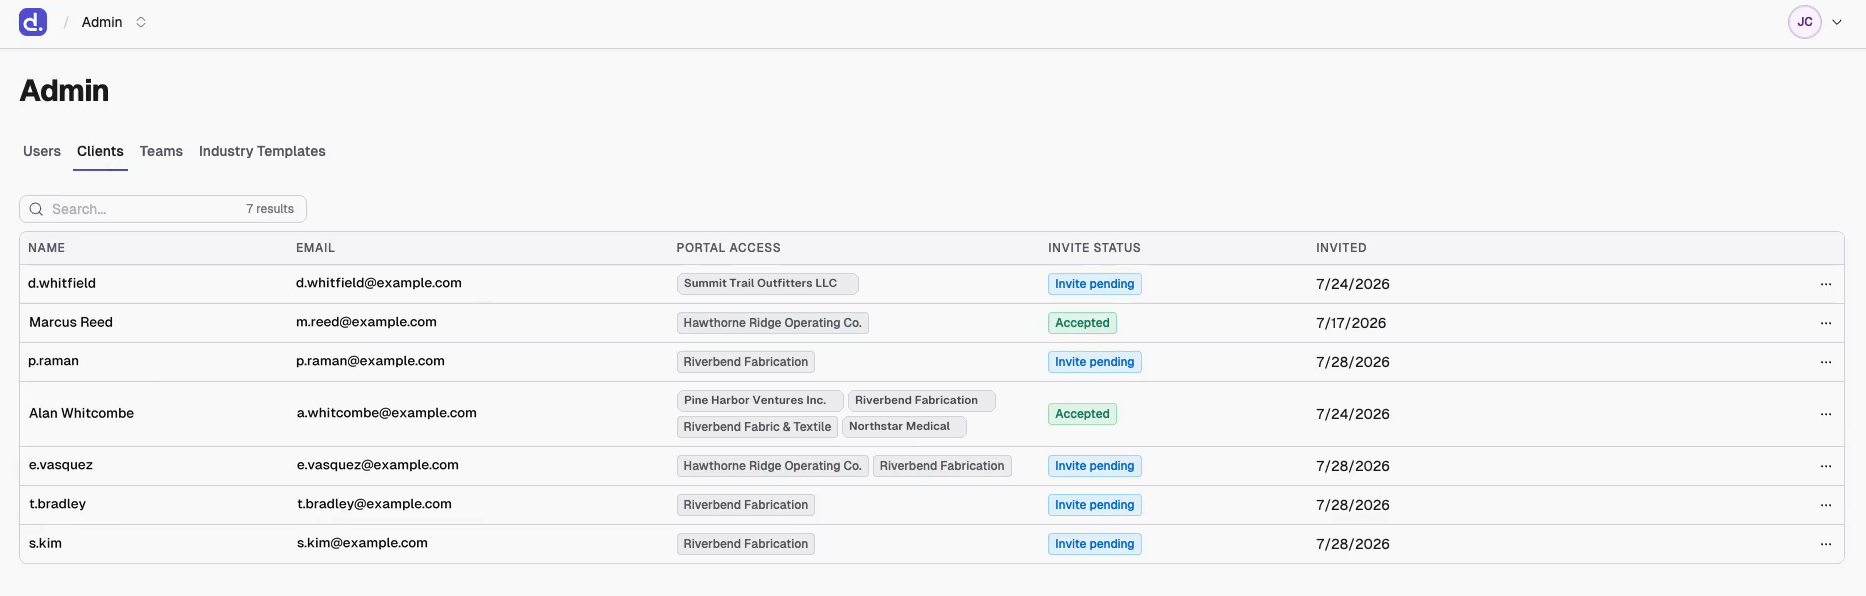Open row actions menu for t.bradley
1866x596 pixels.
(1826, 505)
